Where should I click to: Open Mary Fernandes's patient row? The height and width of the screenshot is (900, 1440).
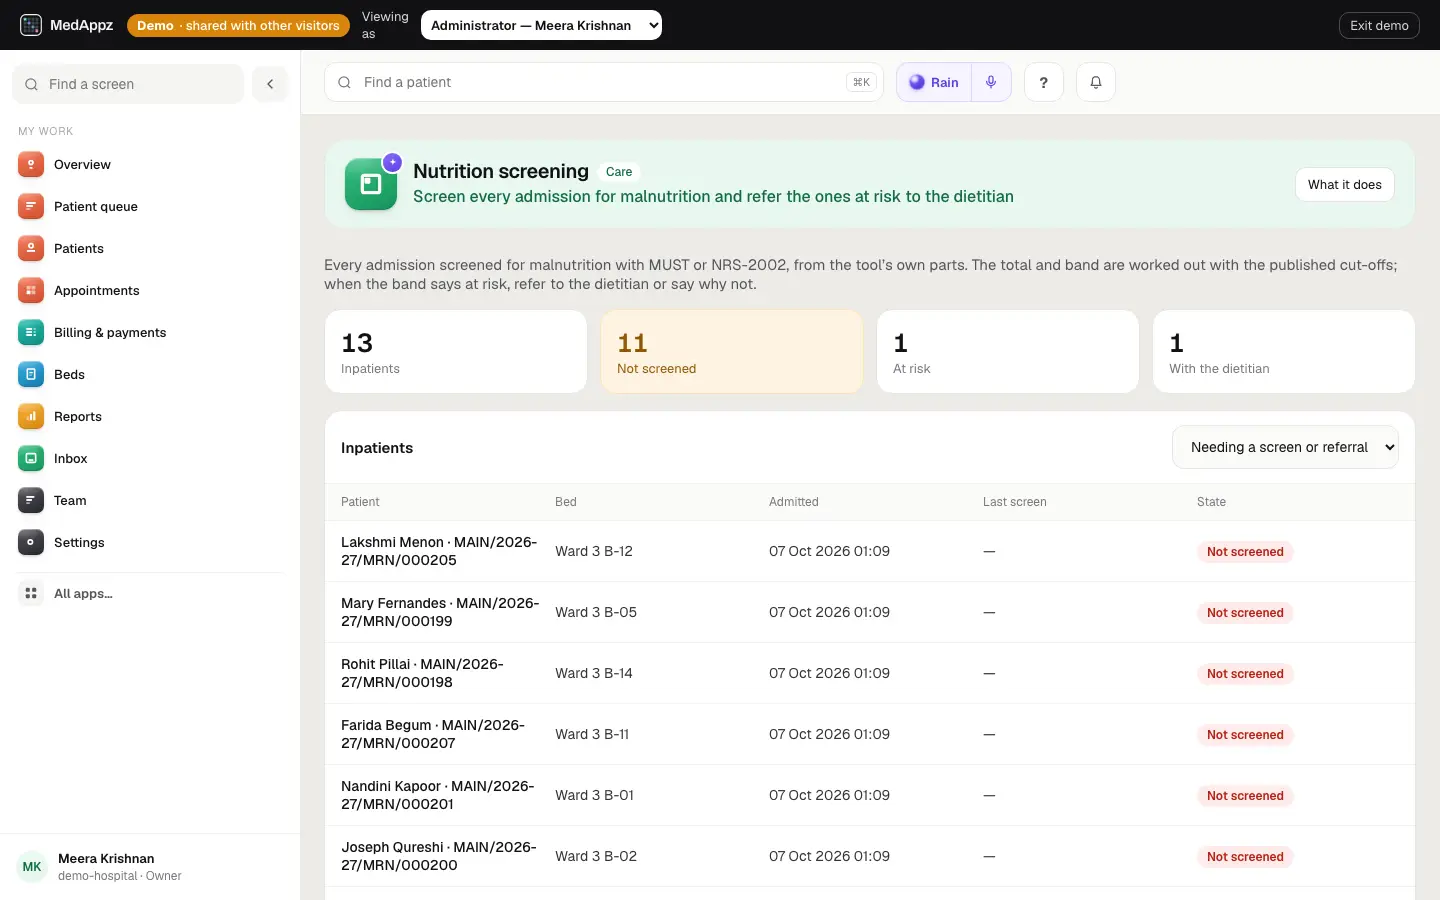[870, 612]
